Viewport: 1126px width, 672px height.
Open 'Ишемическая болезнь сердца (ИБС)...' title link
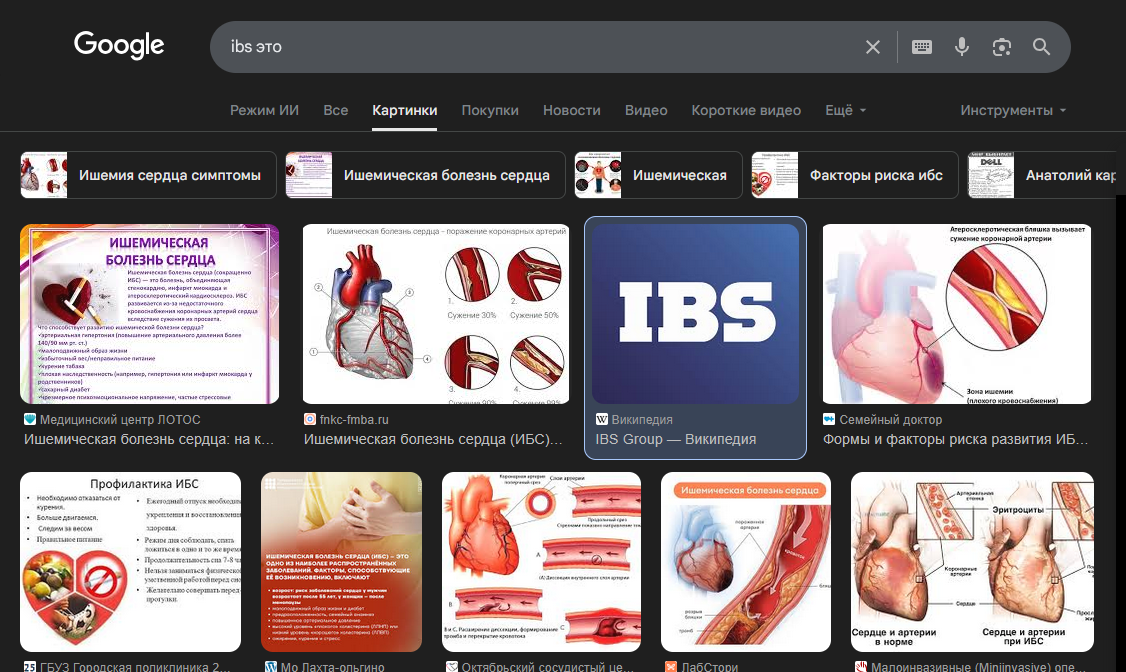434,439
